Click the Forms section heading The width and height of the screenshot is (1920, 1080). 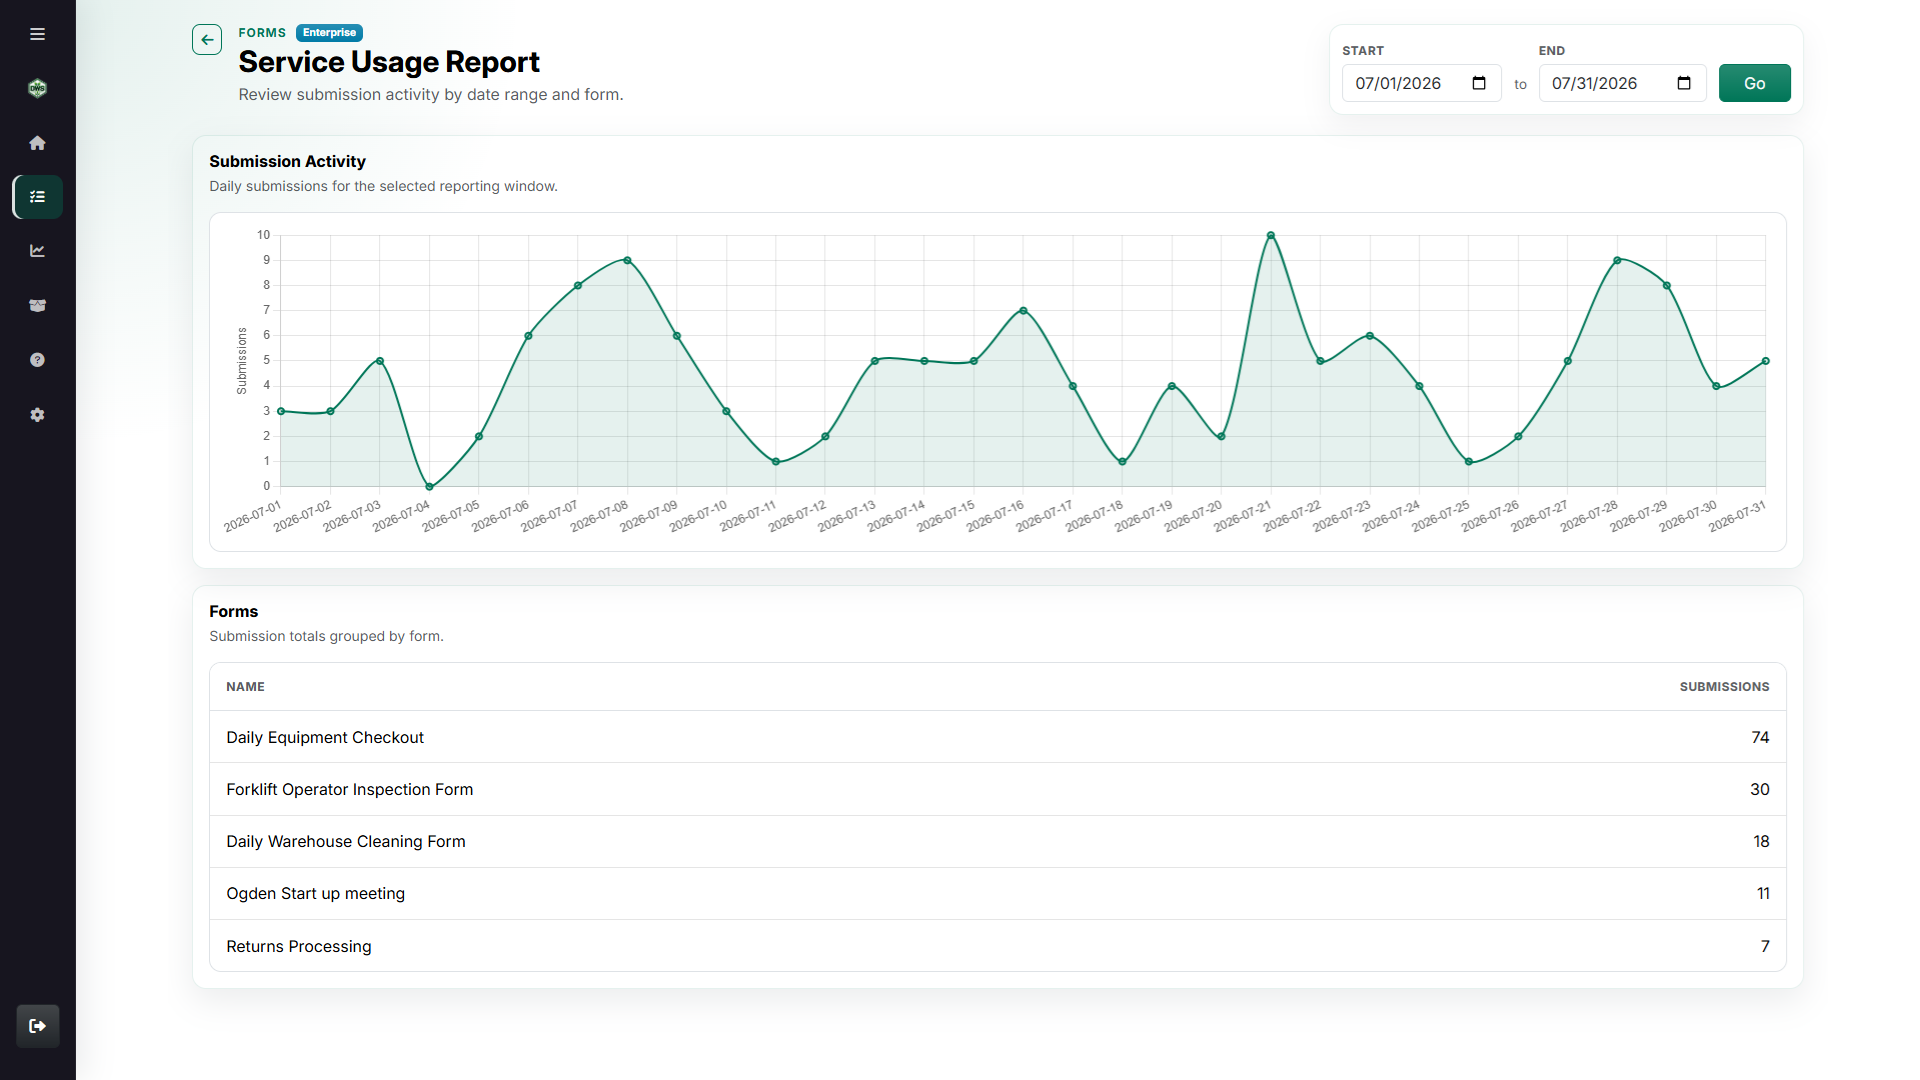(x=233, y=611)
